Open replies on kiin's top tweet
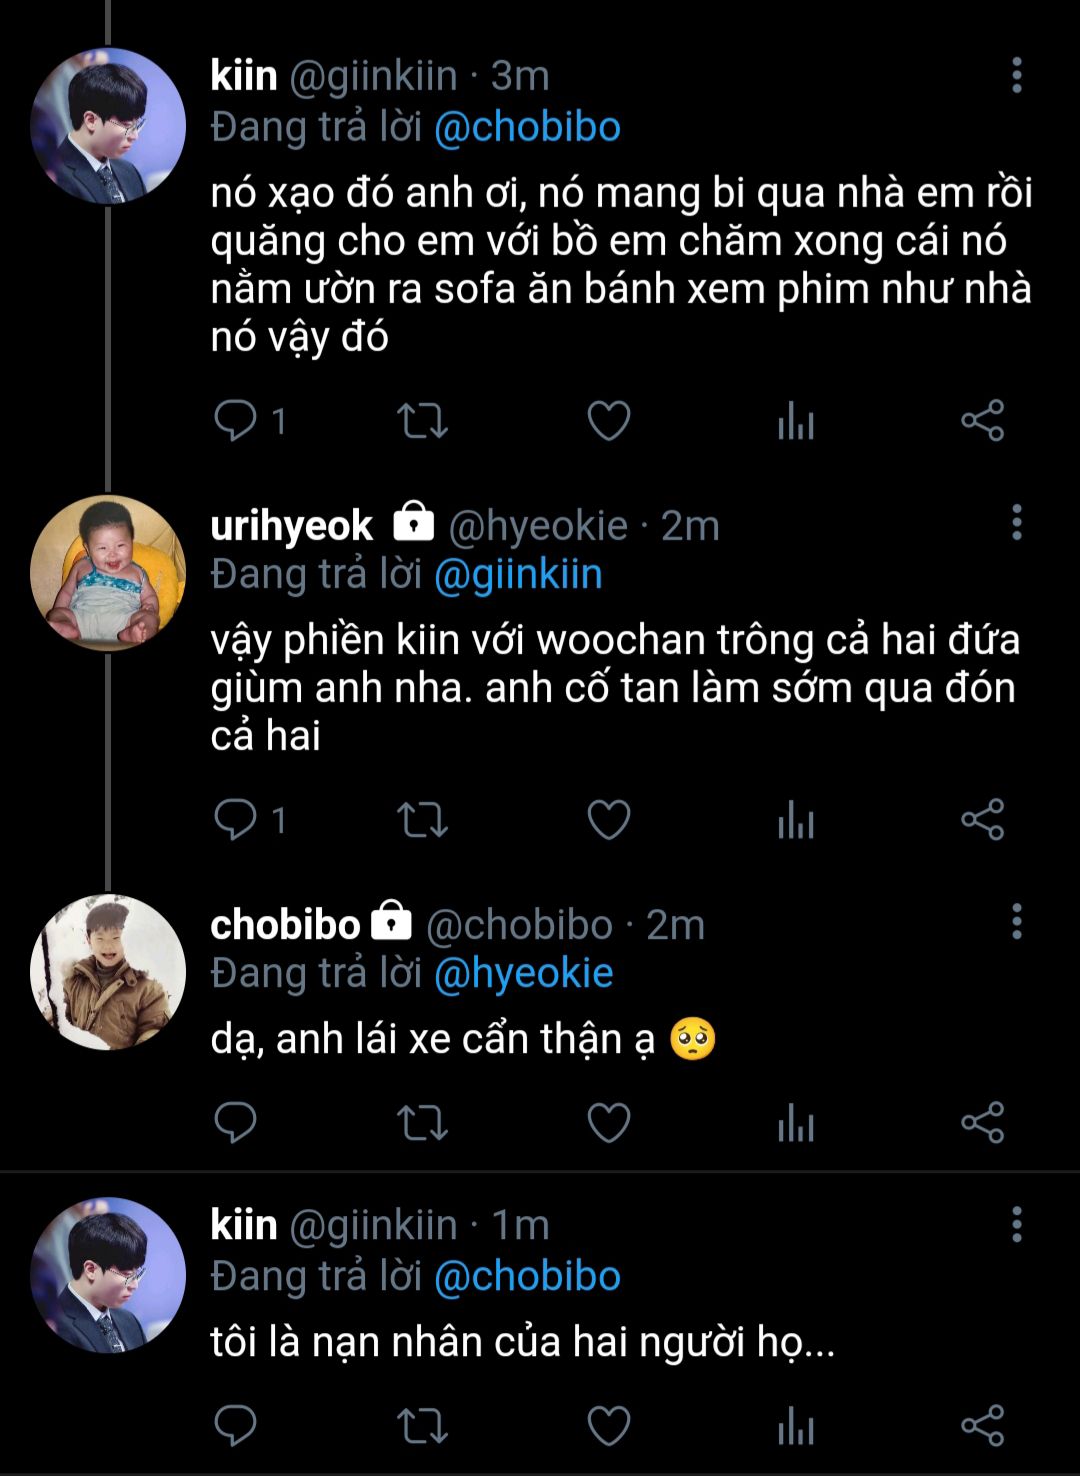The height and width of the screenshot is (1476, 1080). (x=237, y=421)
